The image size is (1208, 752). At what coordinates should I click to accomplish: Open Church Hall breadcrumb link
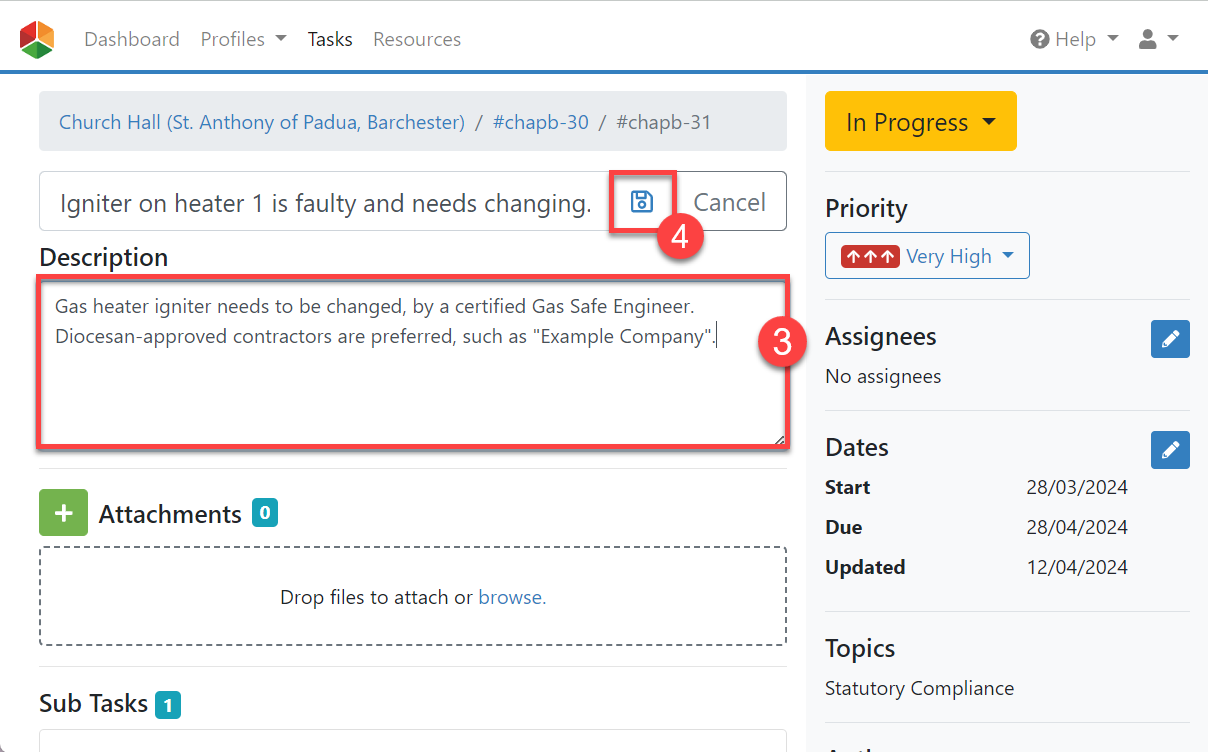[262, 122]
